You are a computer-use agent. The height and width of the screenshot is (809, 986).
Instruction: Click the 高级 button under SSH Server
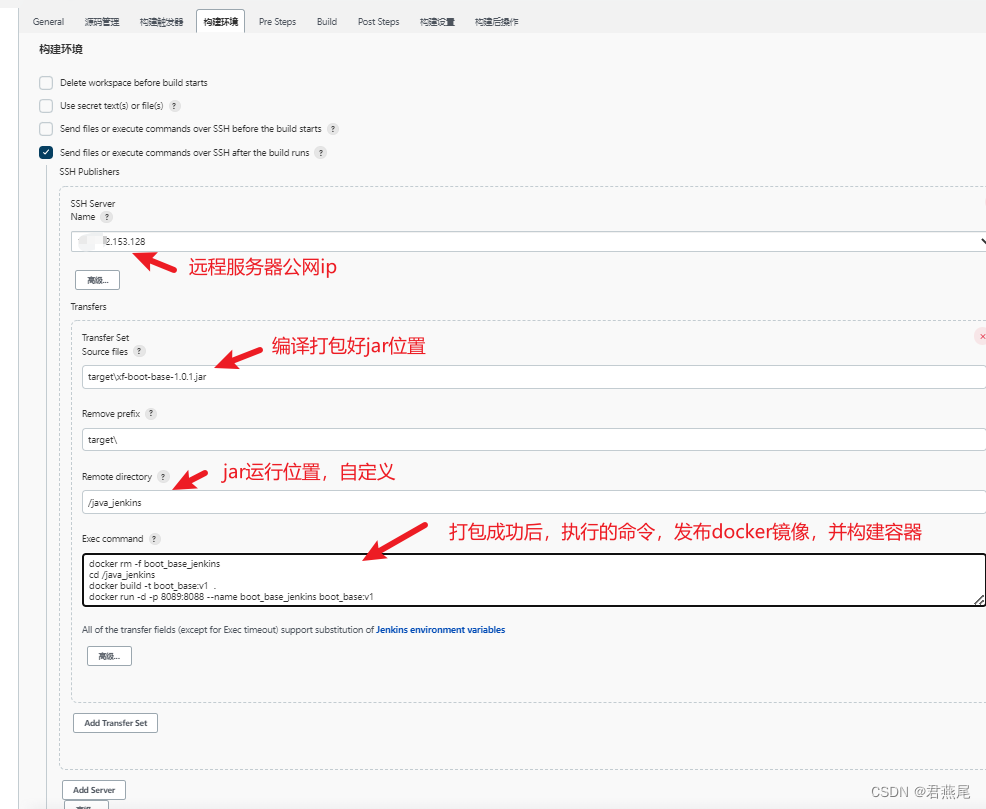(x=97, y=280)
